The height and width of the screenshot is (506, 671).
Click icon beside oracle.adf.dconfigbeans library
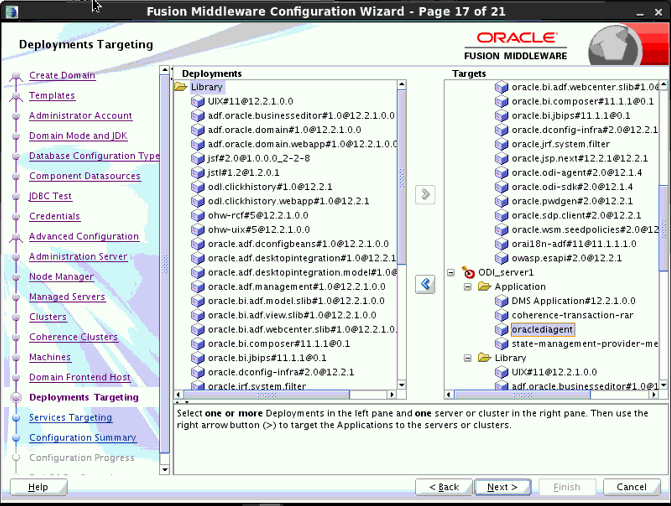[198, 244]
